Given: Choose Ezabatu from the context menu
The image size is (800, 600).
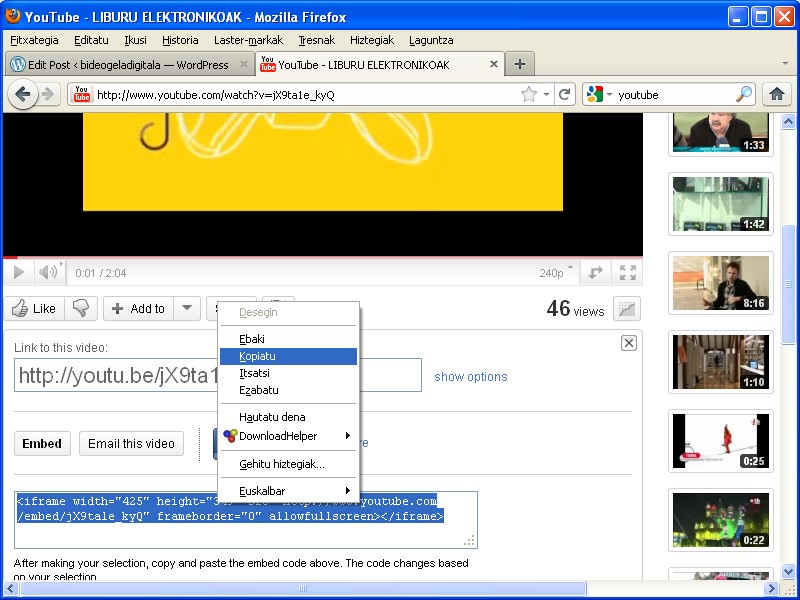Looking at the screenshot, I should pos(288,390).
